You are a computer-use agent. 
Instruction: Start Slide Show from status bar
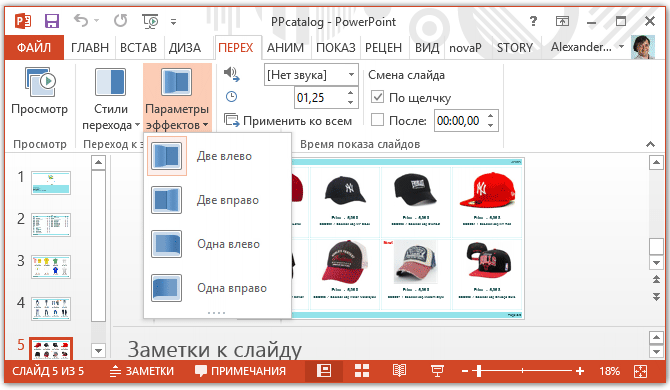437,371
